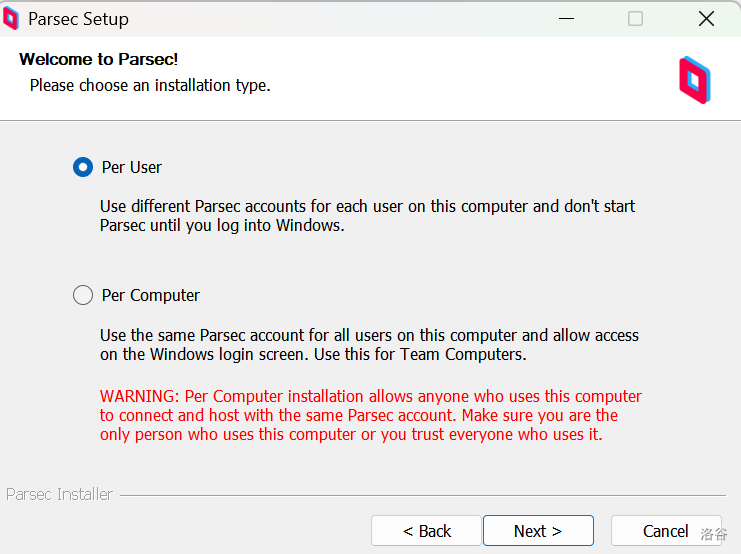Click the watermark in the bottom-right corner
The width and height of the screenshot is (741, 554).
pyautogui.click(x=714, y=534)
